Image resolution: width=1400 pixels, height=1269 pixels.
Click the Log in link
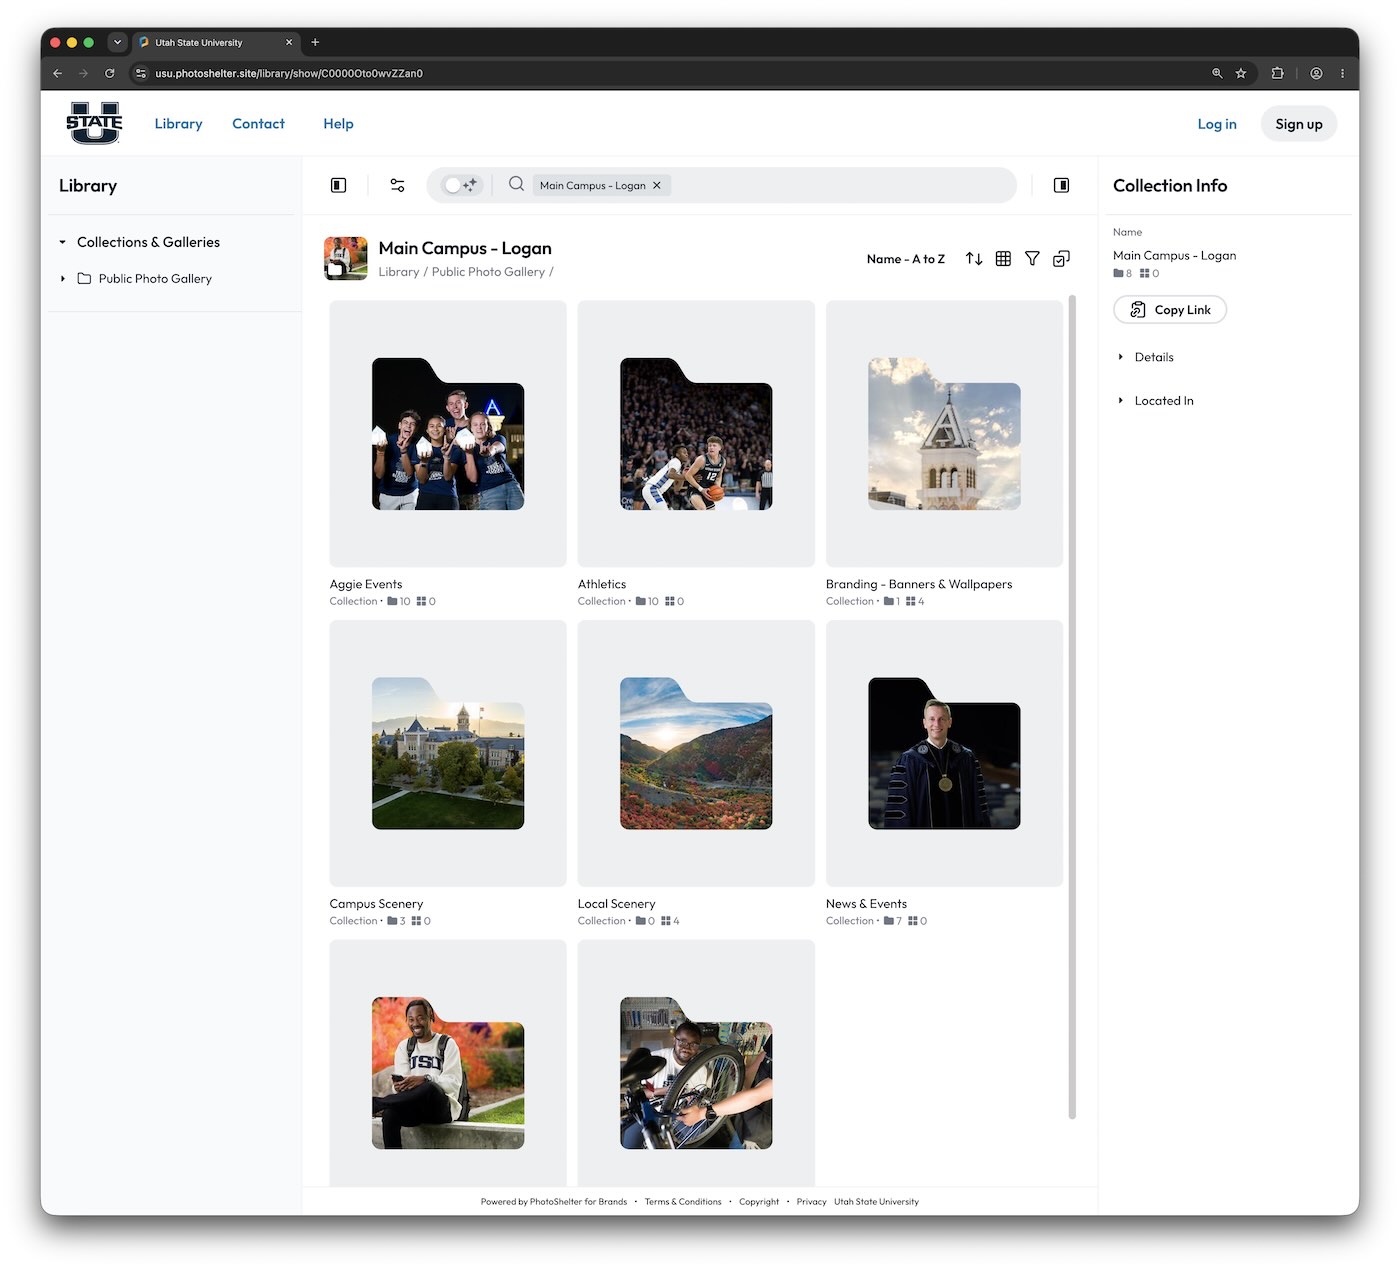[x=1217, y=124]
